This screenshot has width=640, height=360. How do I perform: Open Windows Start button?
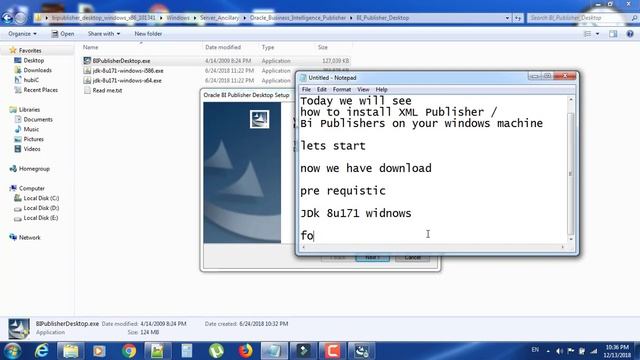(x=12, y=351)
